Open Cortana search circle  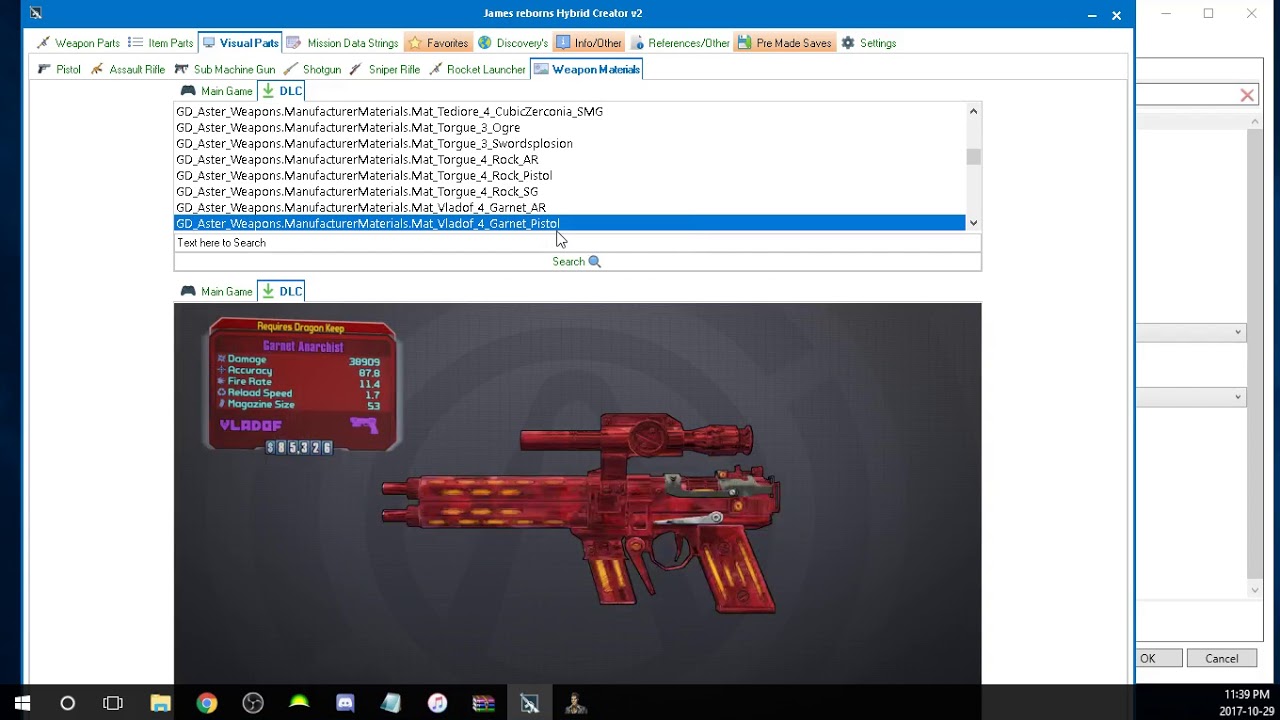(x=67, y=703)
